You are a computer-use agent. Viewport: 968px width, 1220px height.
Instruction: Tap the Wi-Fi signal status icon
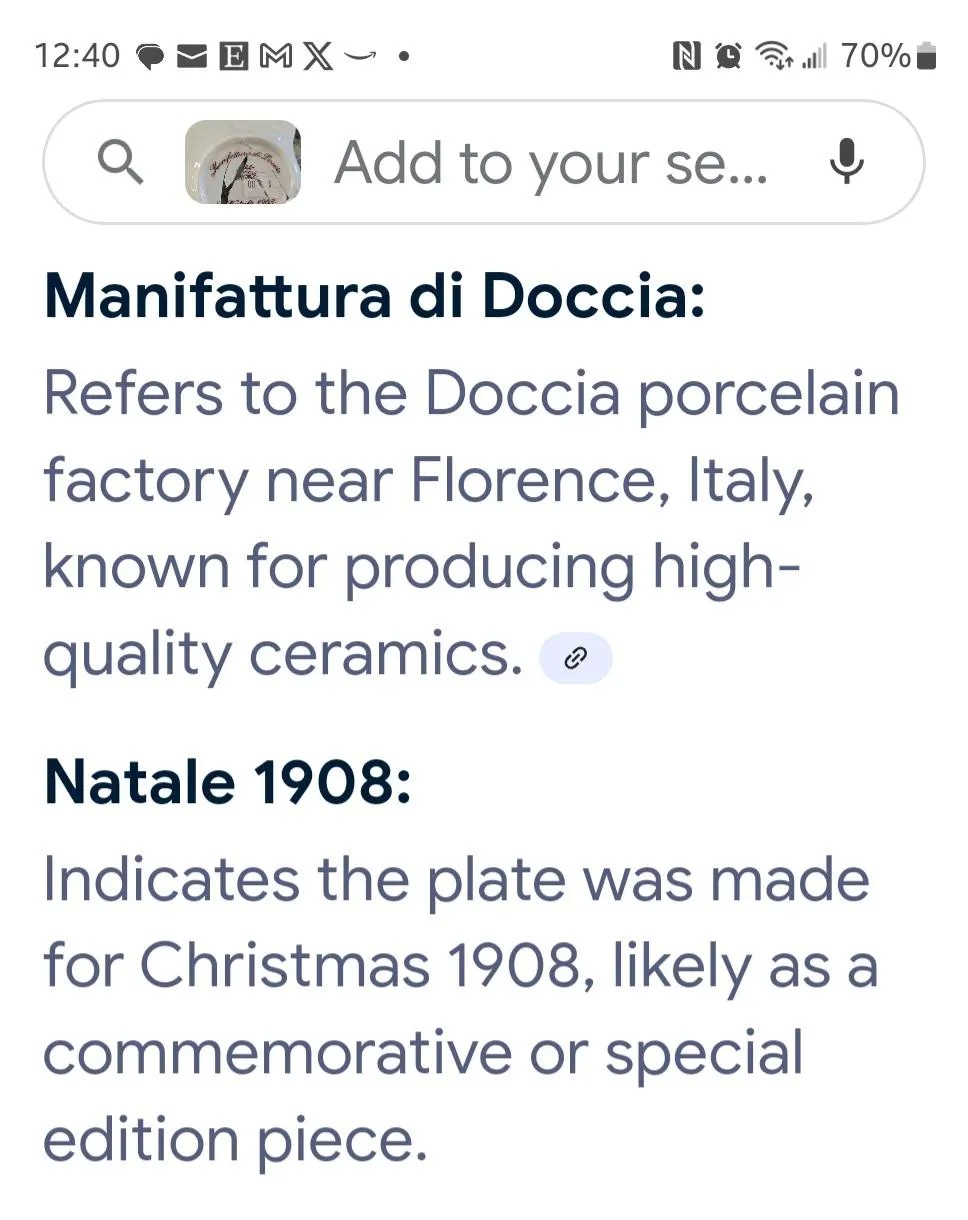[771, 56]
